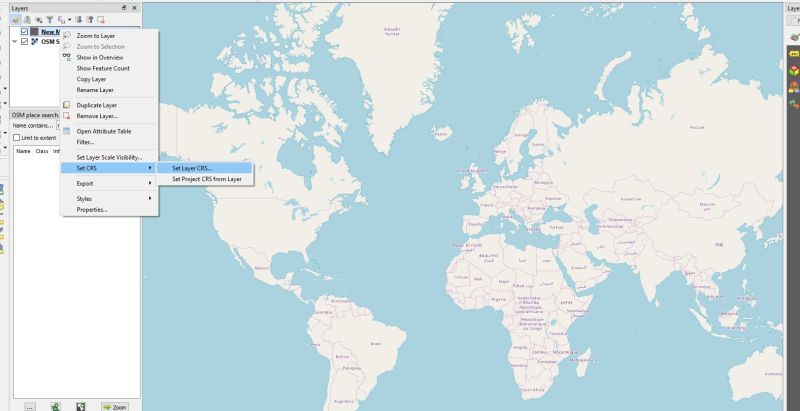Select Set Project CRS from Layer
This screenshot has width=800, height=411.
coord(207,179)
